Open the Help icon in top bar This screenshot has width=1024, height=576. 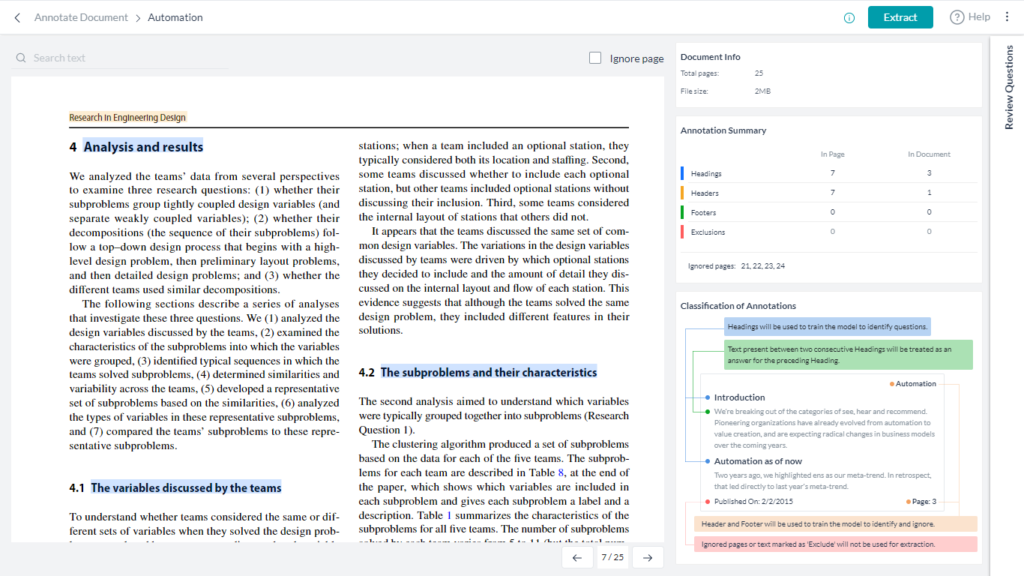tap(957, 17)
